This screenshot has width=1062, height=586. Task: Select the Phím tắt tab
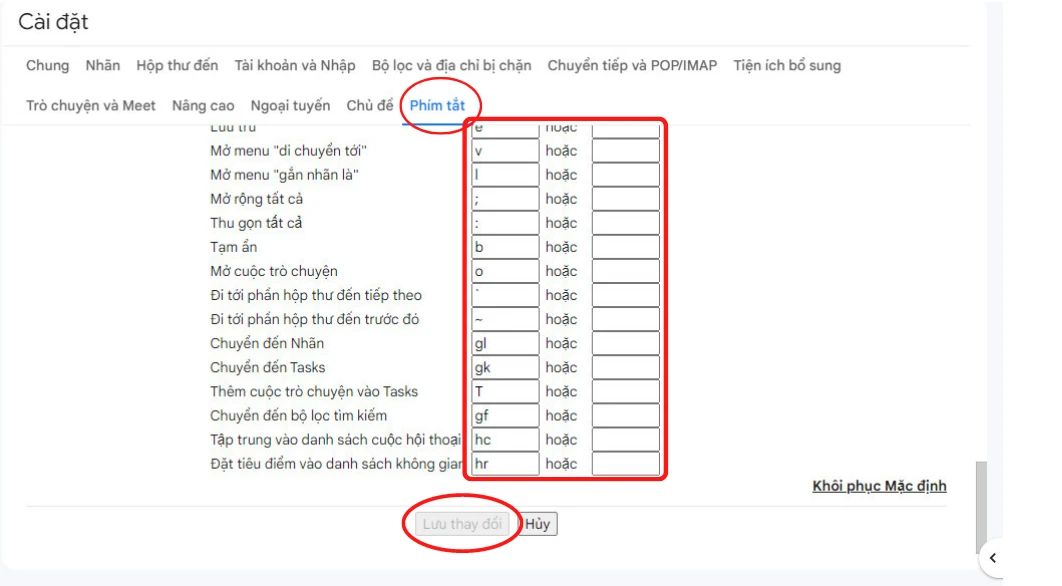438,106
